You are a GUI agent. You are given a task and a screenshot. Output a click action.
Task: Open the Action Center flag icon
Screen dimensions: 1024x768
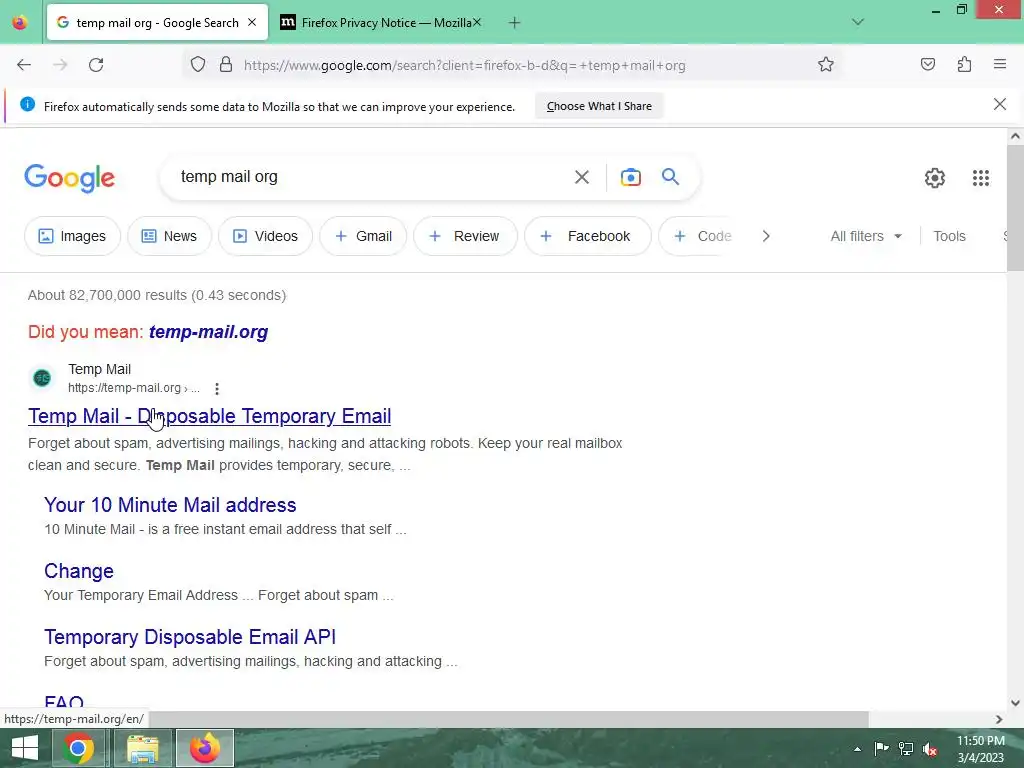(881, 748)
